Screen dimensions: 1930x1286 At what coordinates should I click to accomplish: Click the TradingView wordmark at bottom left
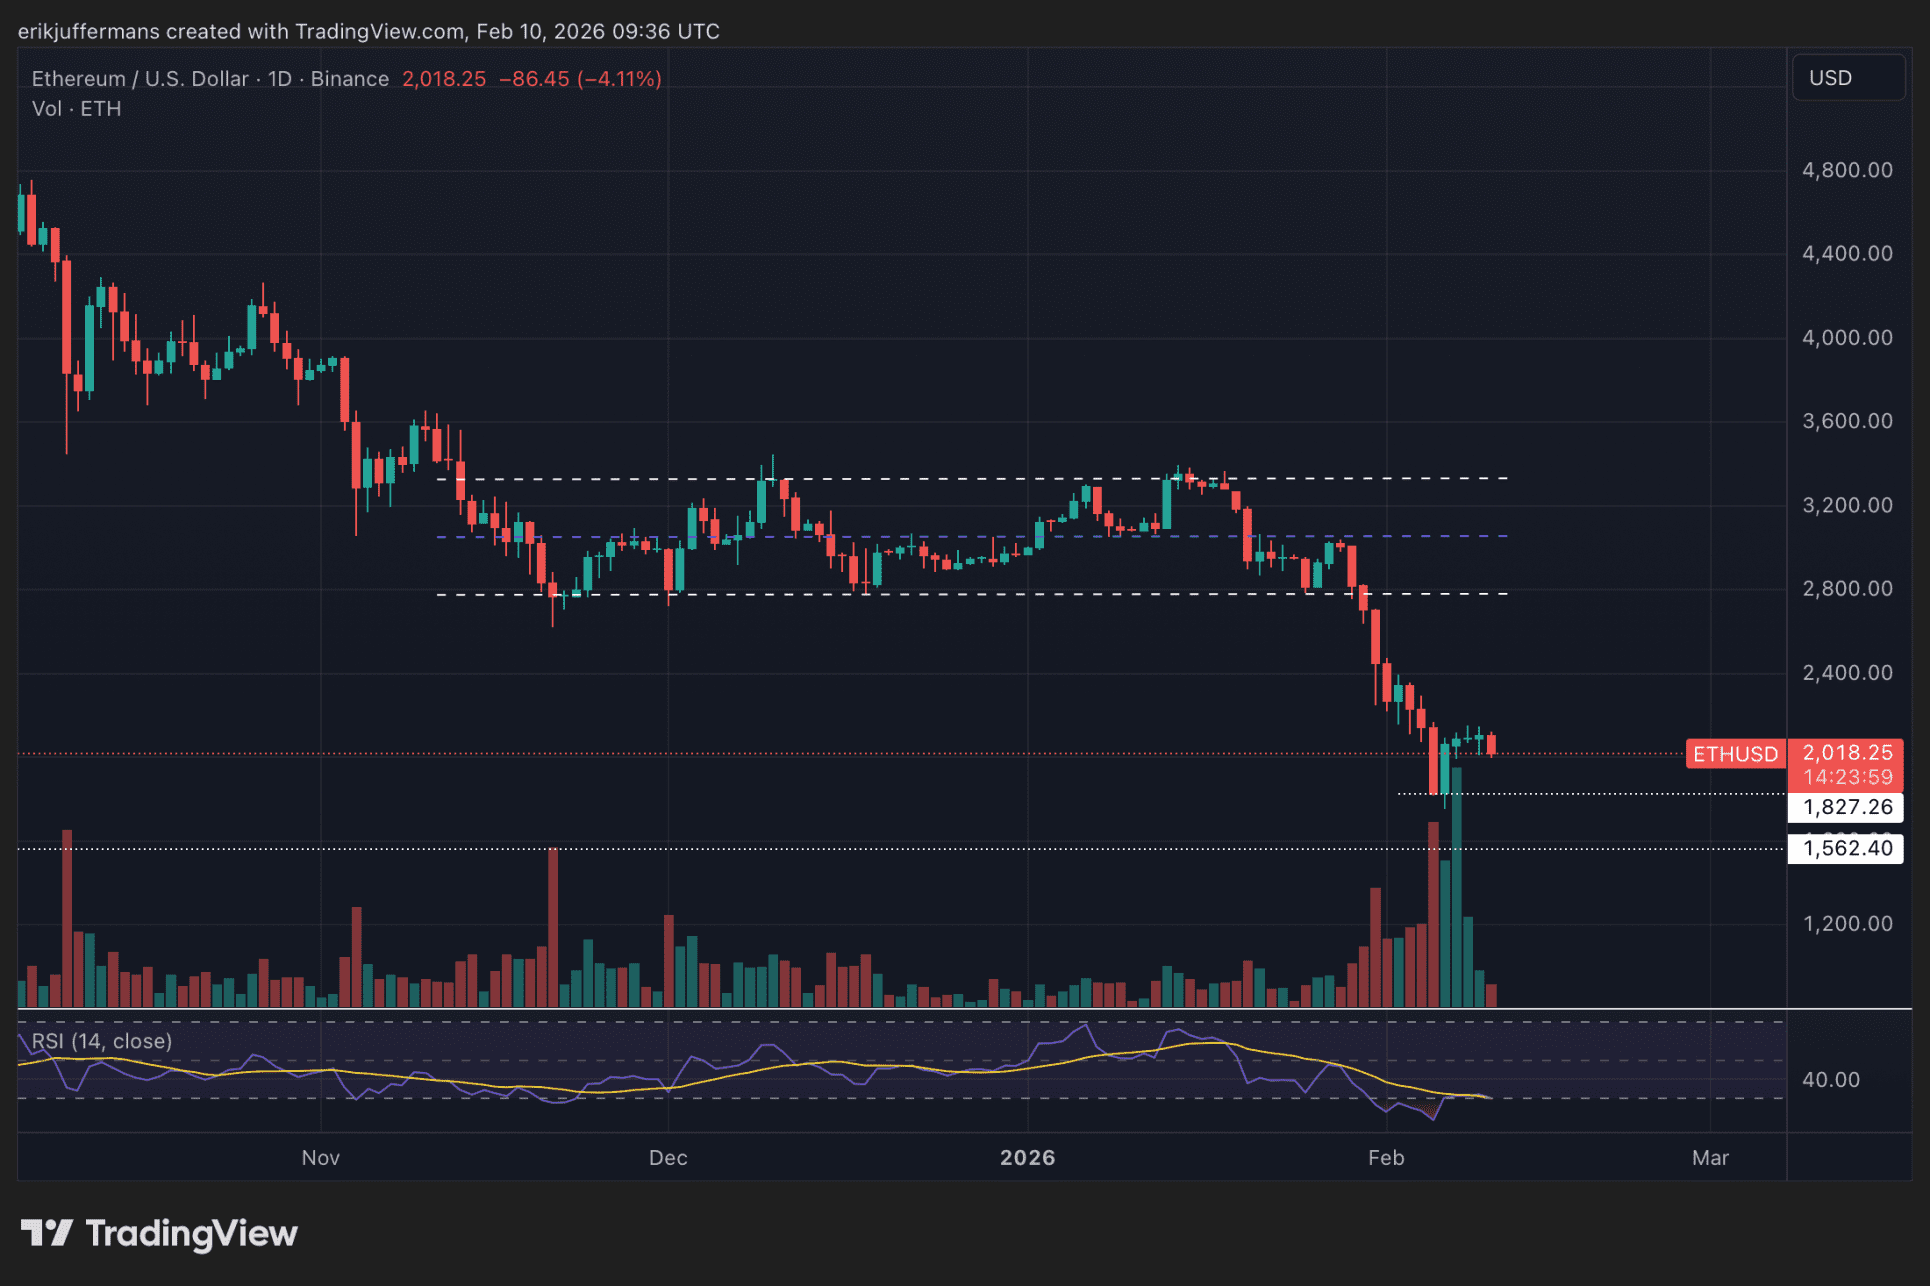(x=191, y=1233)
